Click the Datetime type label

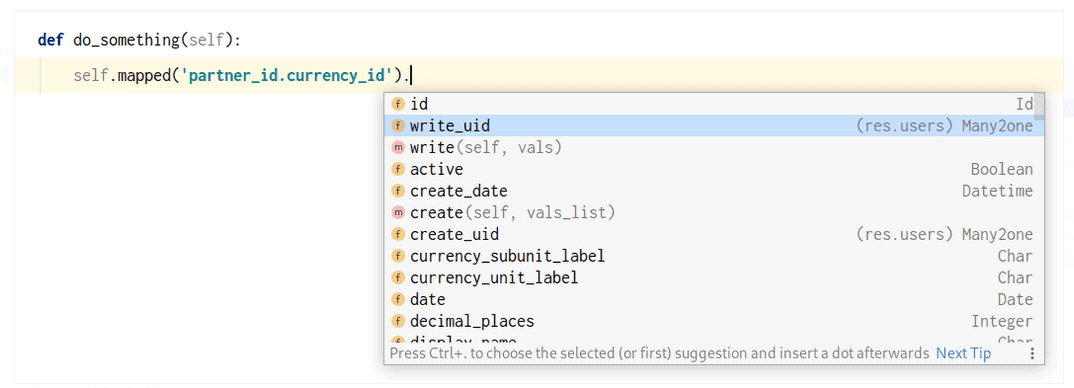[x=997, y=191]
